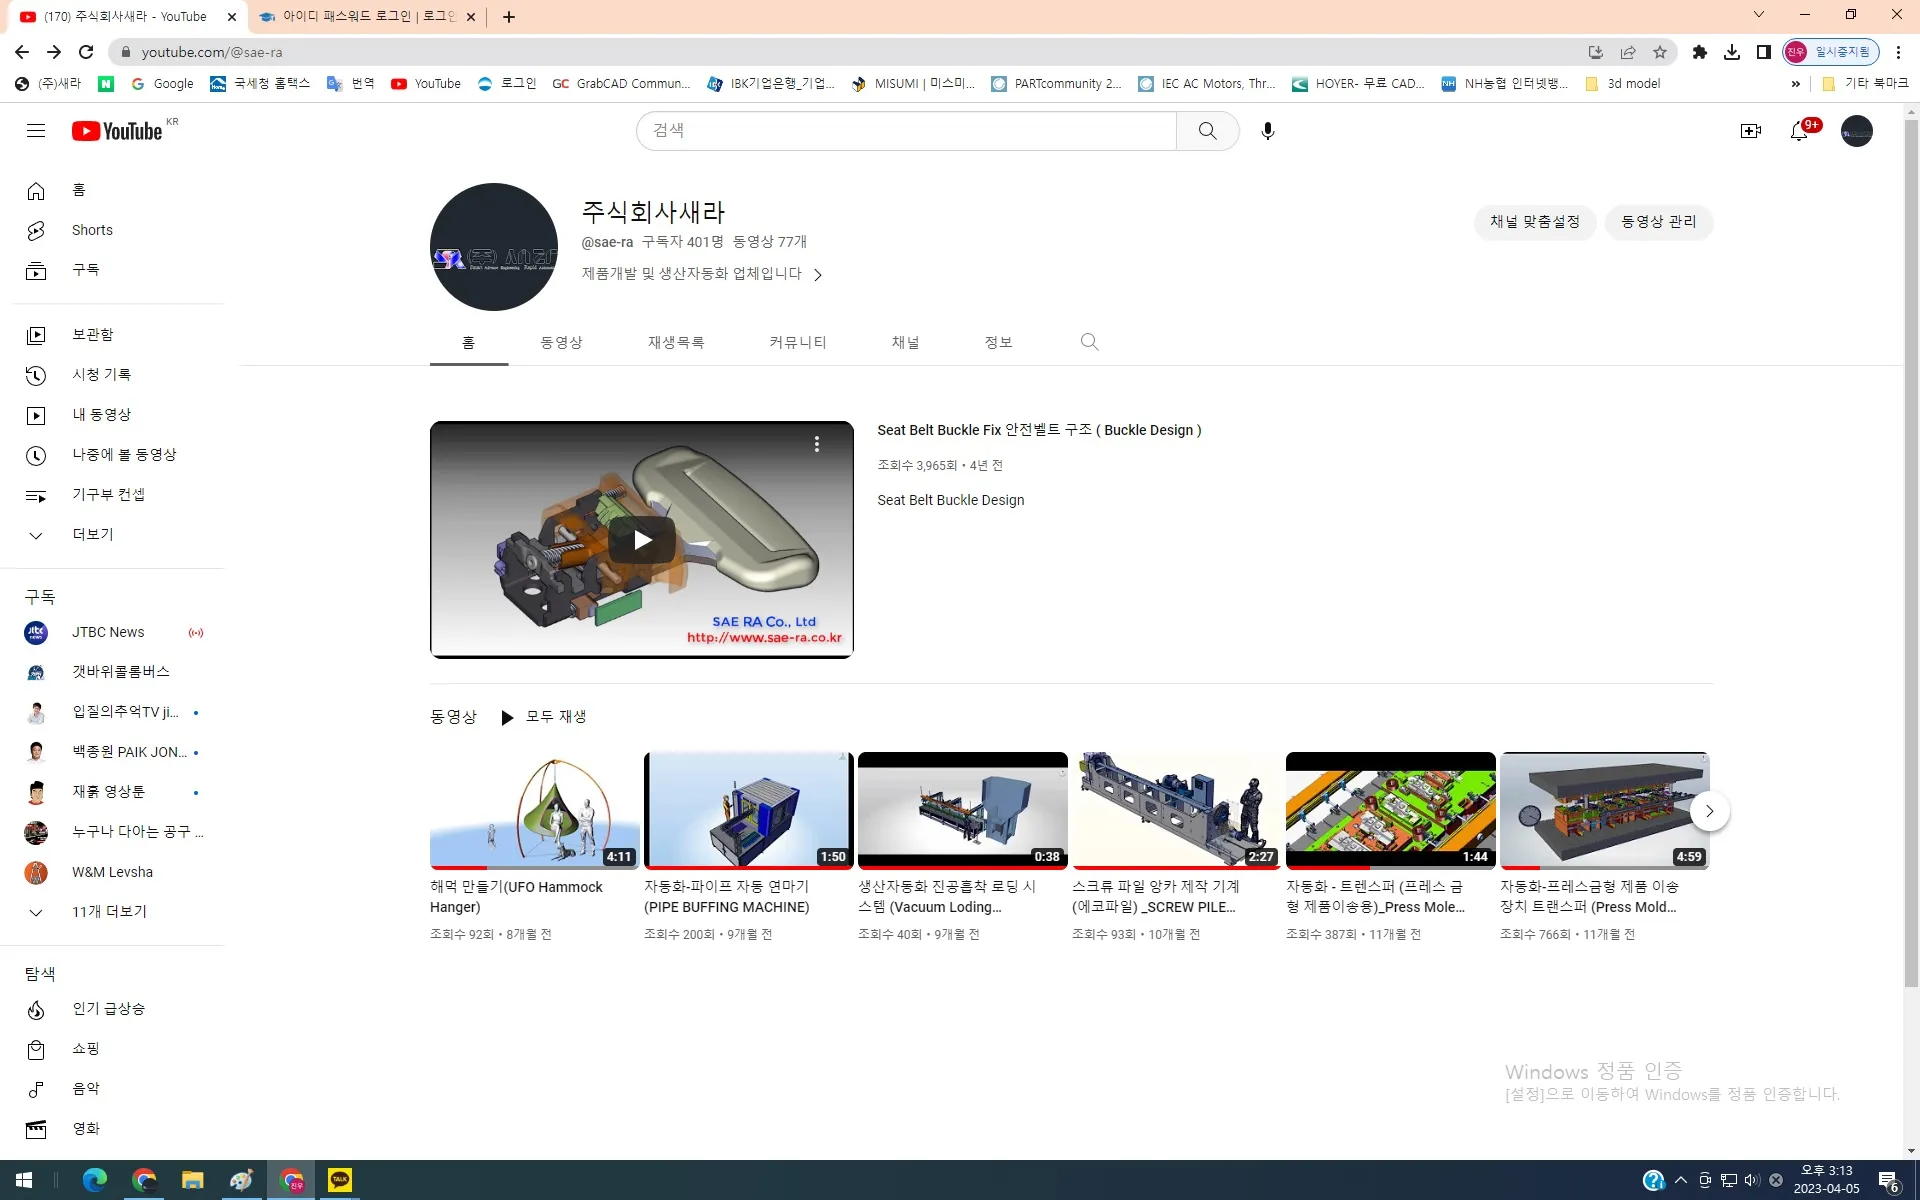Select the 홈 channel tab
Viewport: 1920px width, 1200px height.
[x=469, y=342]
